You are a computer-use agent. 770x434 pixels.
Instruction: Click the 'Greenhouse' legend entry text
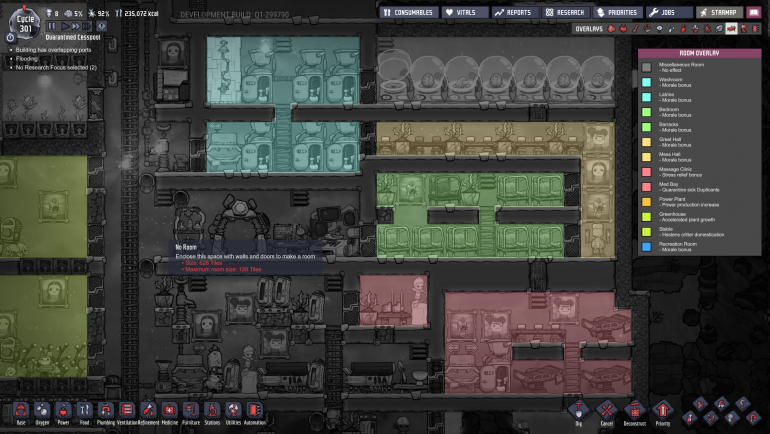[x=672, y=214]
